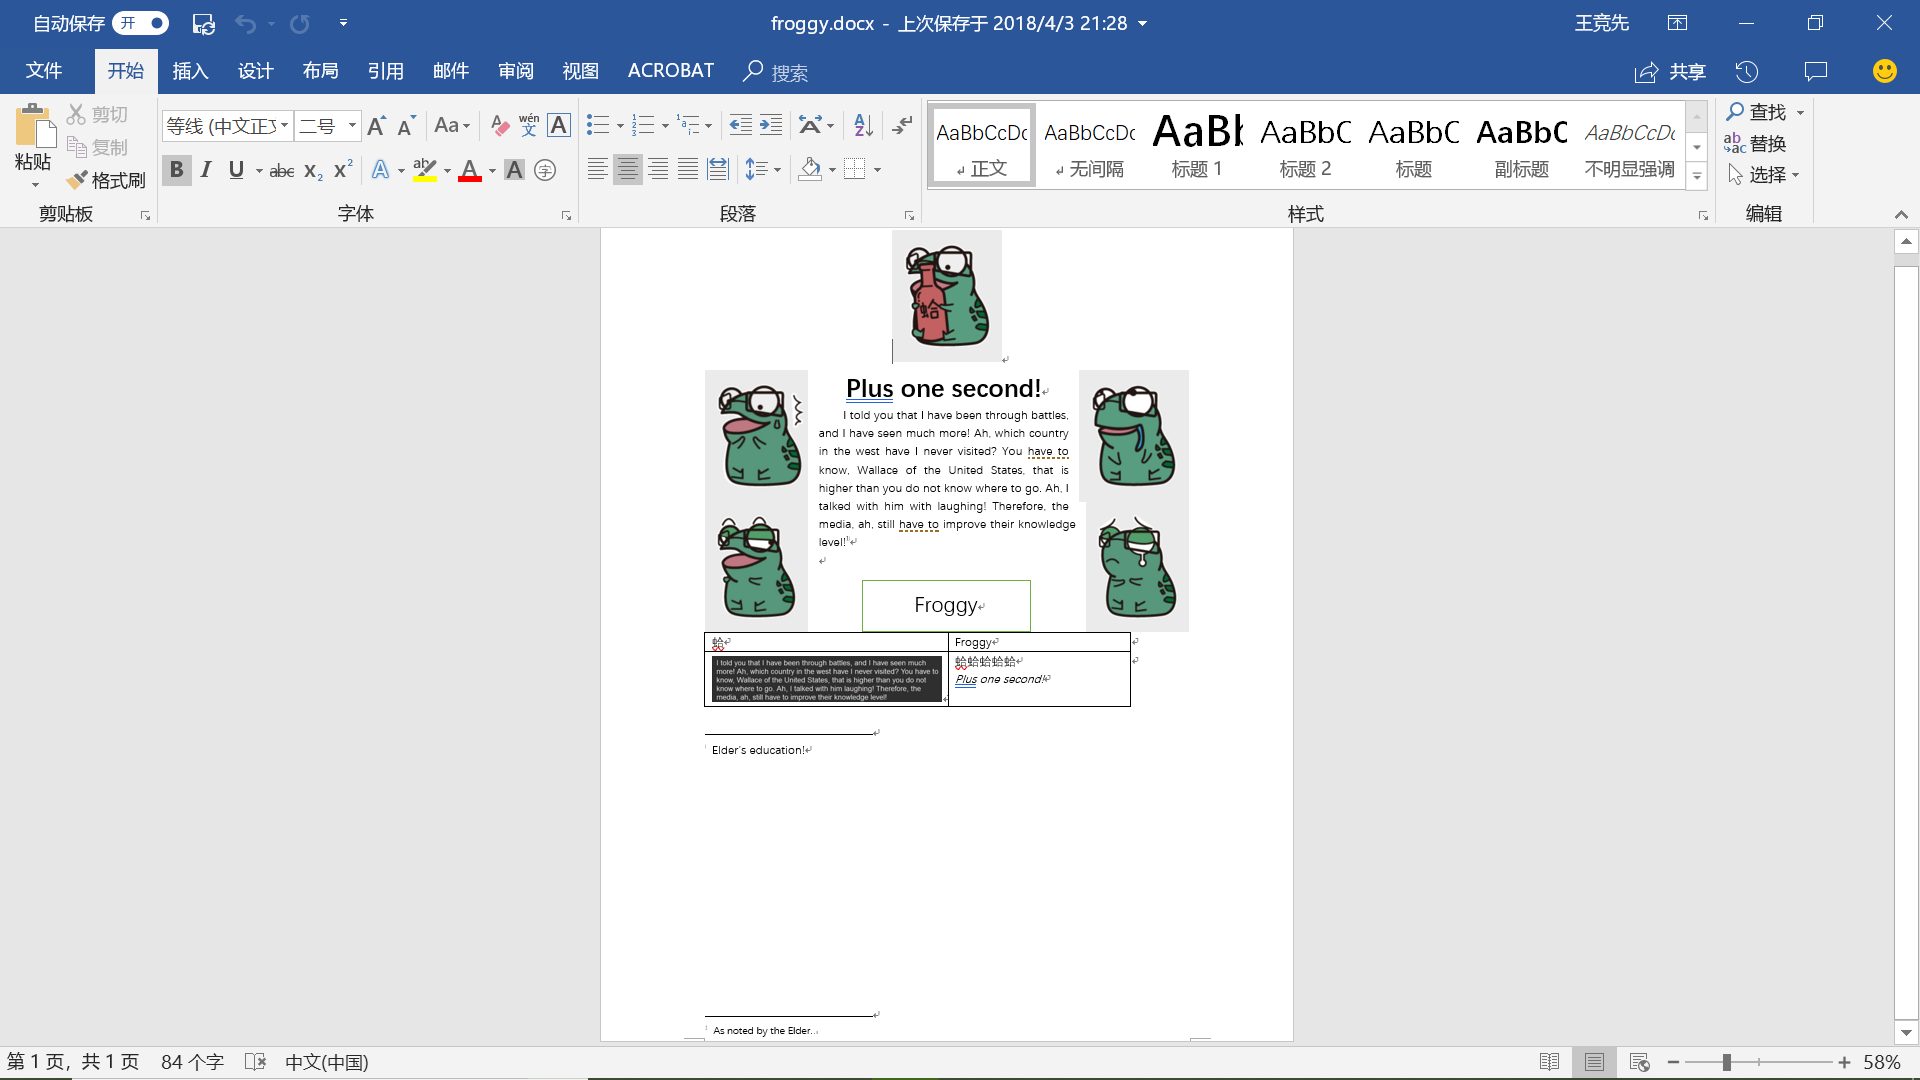Click the top frog image in document
This screenshot has width=1920, height=1080.
947,296
